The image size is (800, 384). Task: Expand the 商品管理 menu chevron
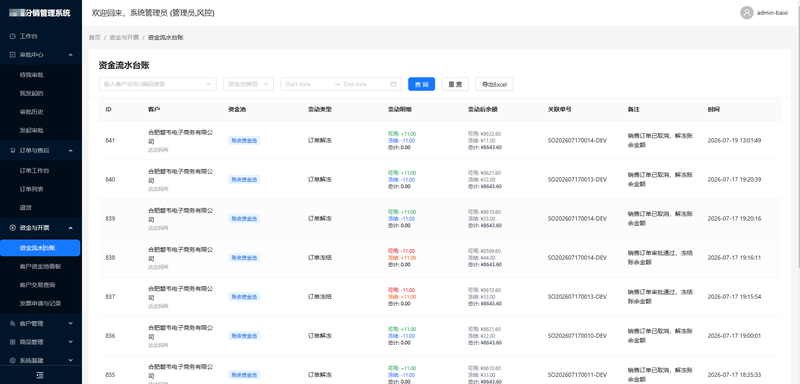pyautogui.click(x=70, y=342)
